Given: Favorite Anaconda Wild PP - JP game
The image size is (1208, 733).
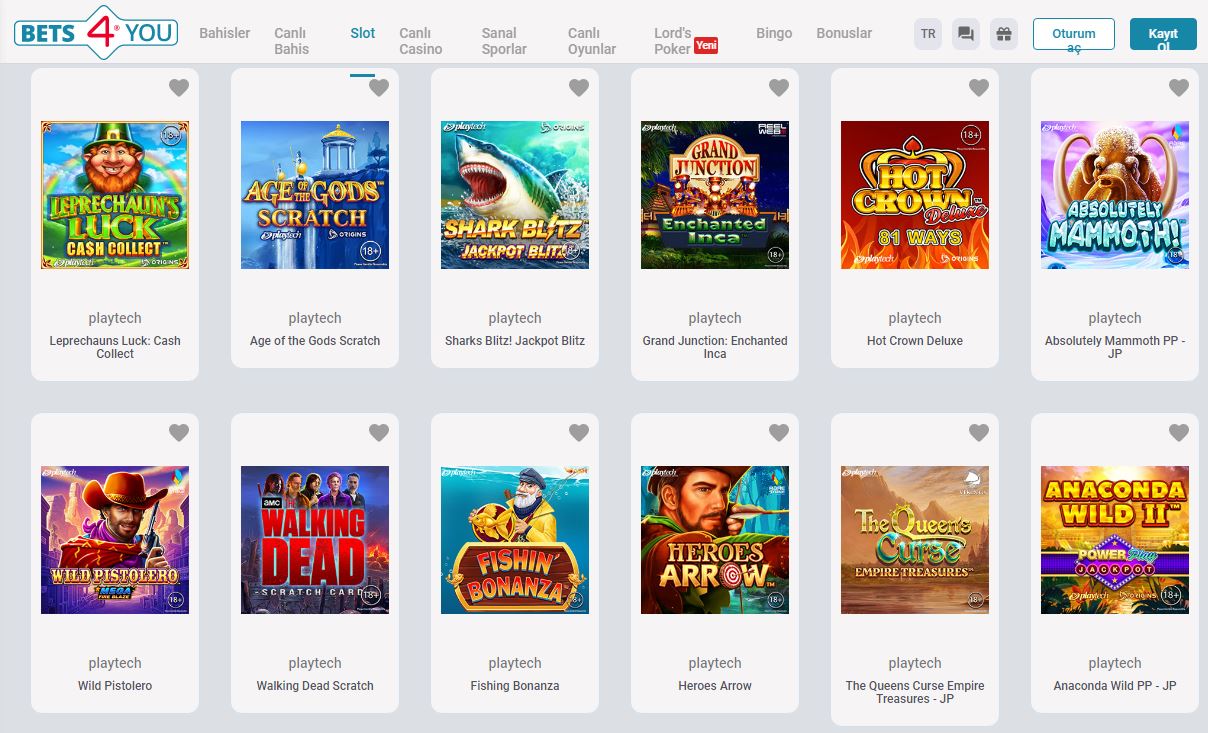Looking at the screenshot, I should coord(1179,433).
